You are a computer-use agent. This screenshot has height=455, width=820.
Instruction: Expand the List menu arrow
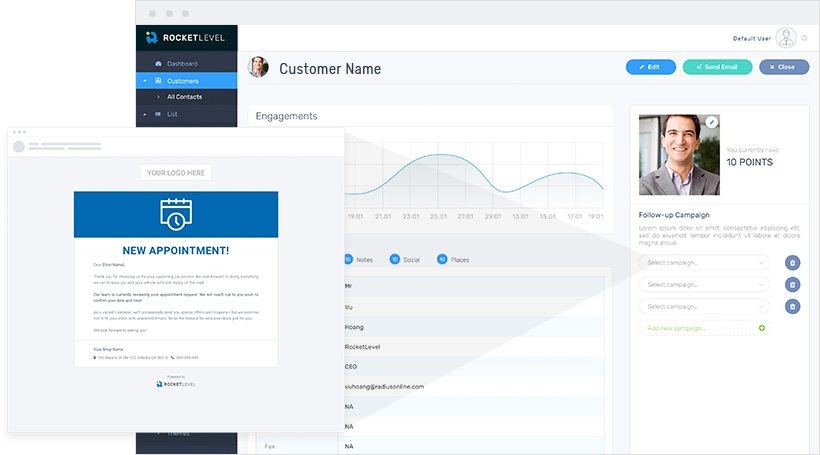point(145,114)
